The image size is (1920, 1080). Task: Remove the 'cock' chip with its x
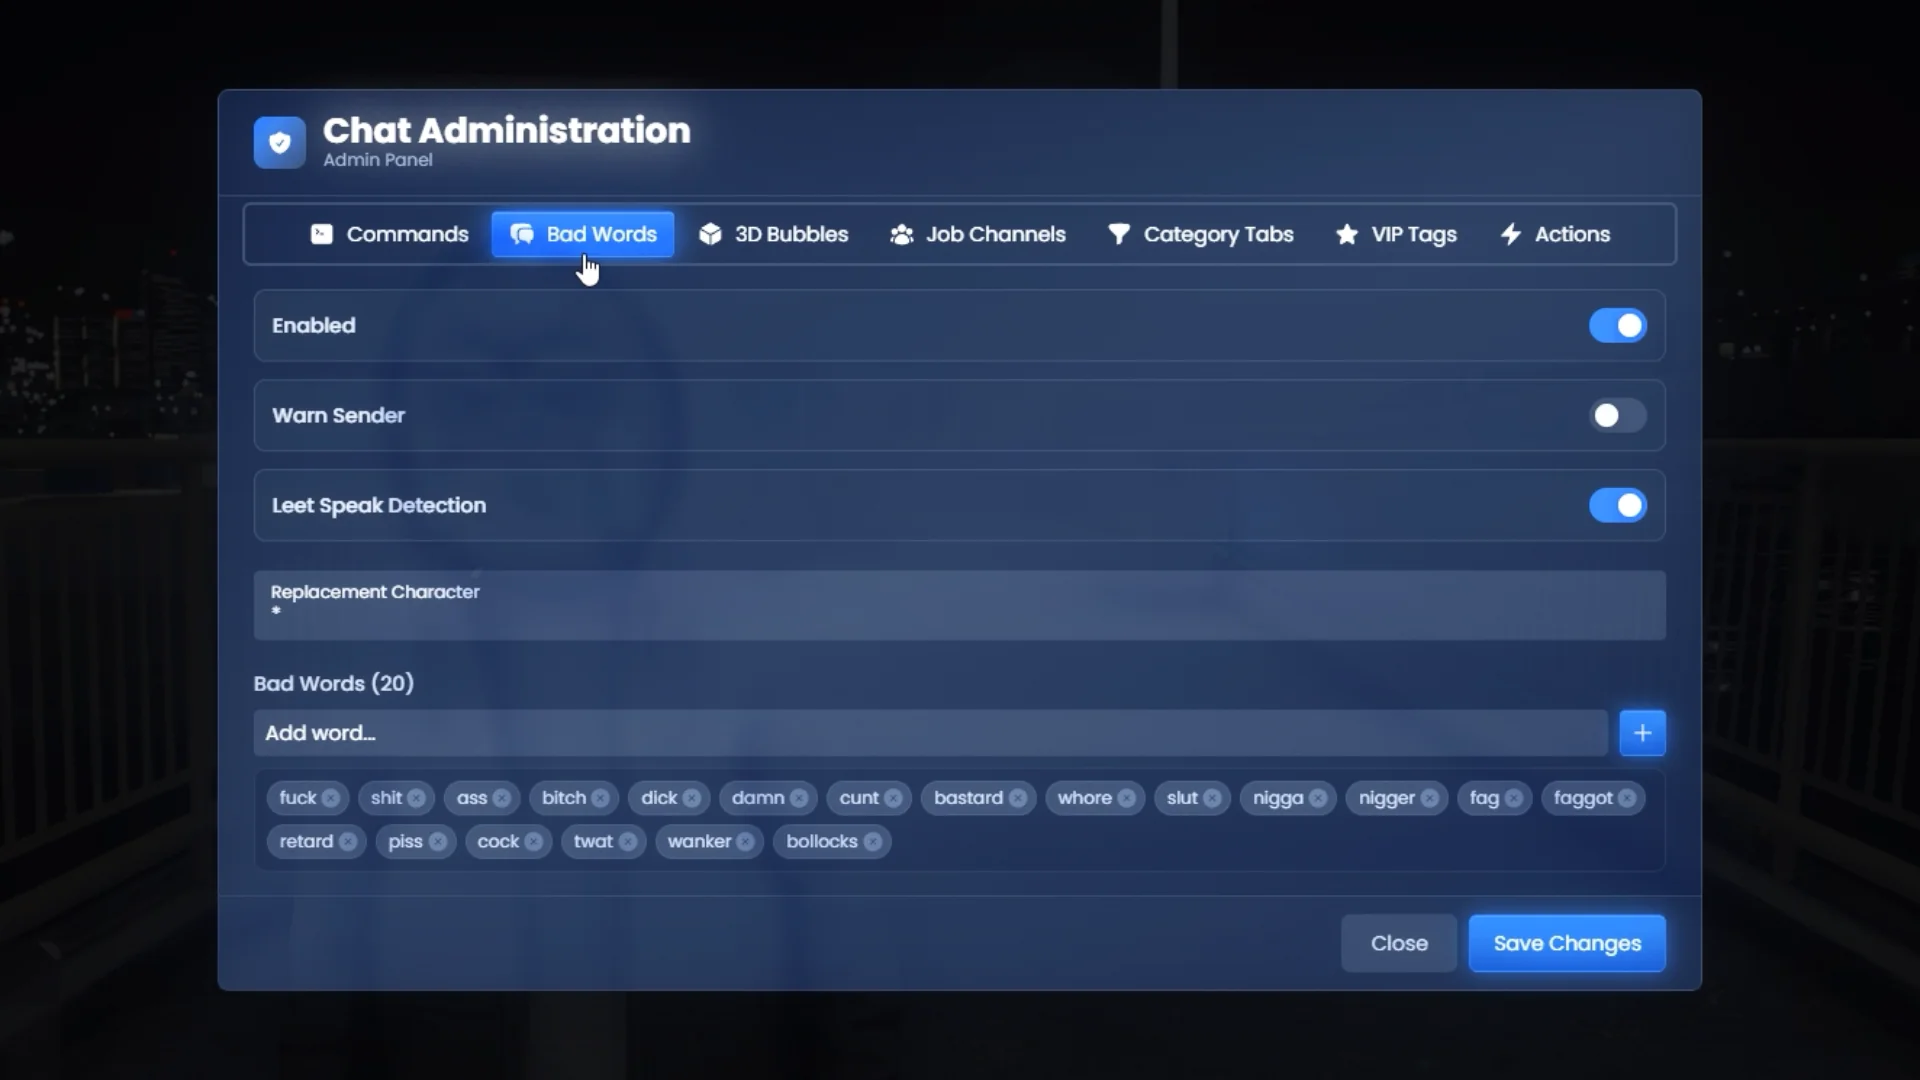(x=534, y=842)
